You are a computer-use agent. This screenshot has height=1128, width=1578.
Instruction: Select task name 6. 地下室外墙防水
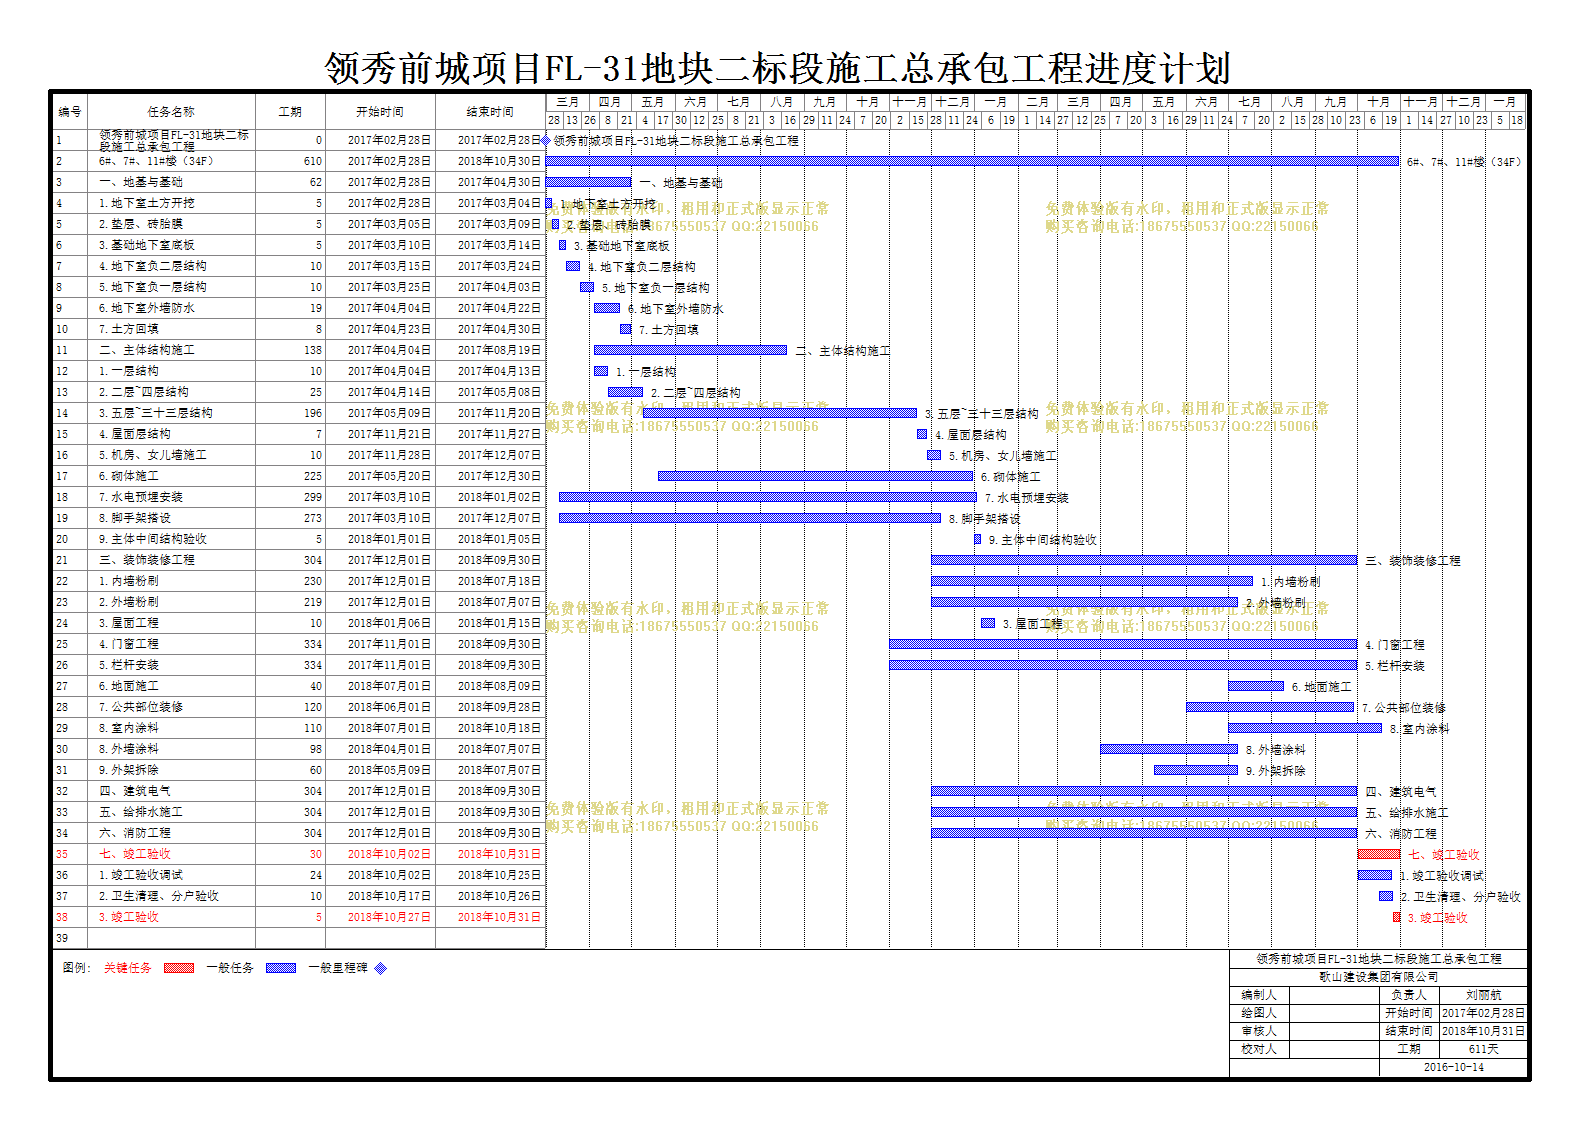point(146,308)
